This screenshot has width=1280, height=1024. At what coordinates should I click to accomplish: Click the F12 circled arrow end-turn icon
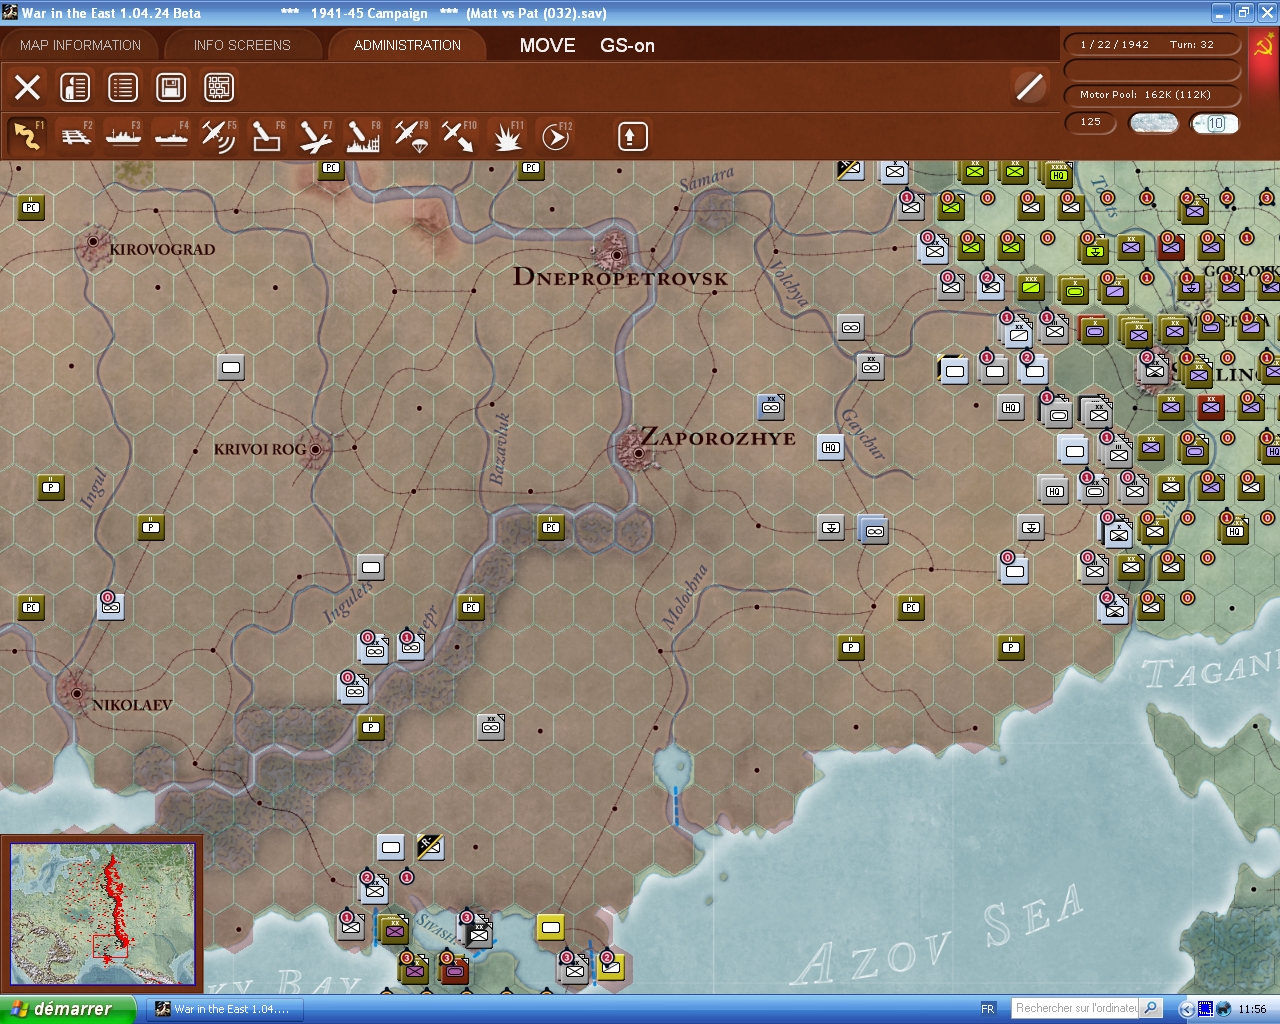click(x=555, y=136)
